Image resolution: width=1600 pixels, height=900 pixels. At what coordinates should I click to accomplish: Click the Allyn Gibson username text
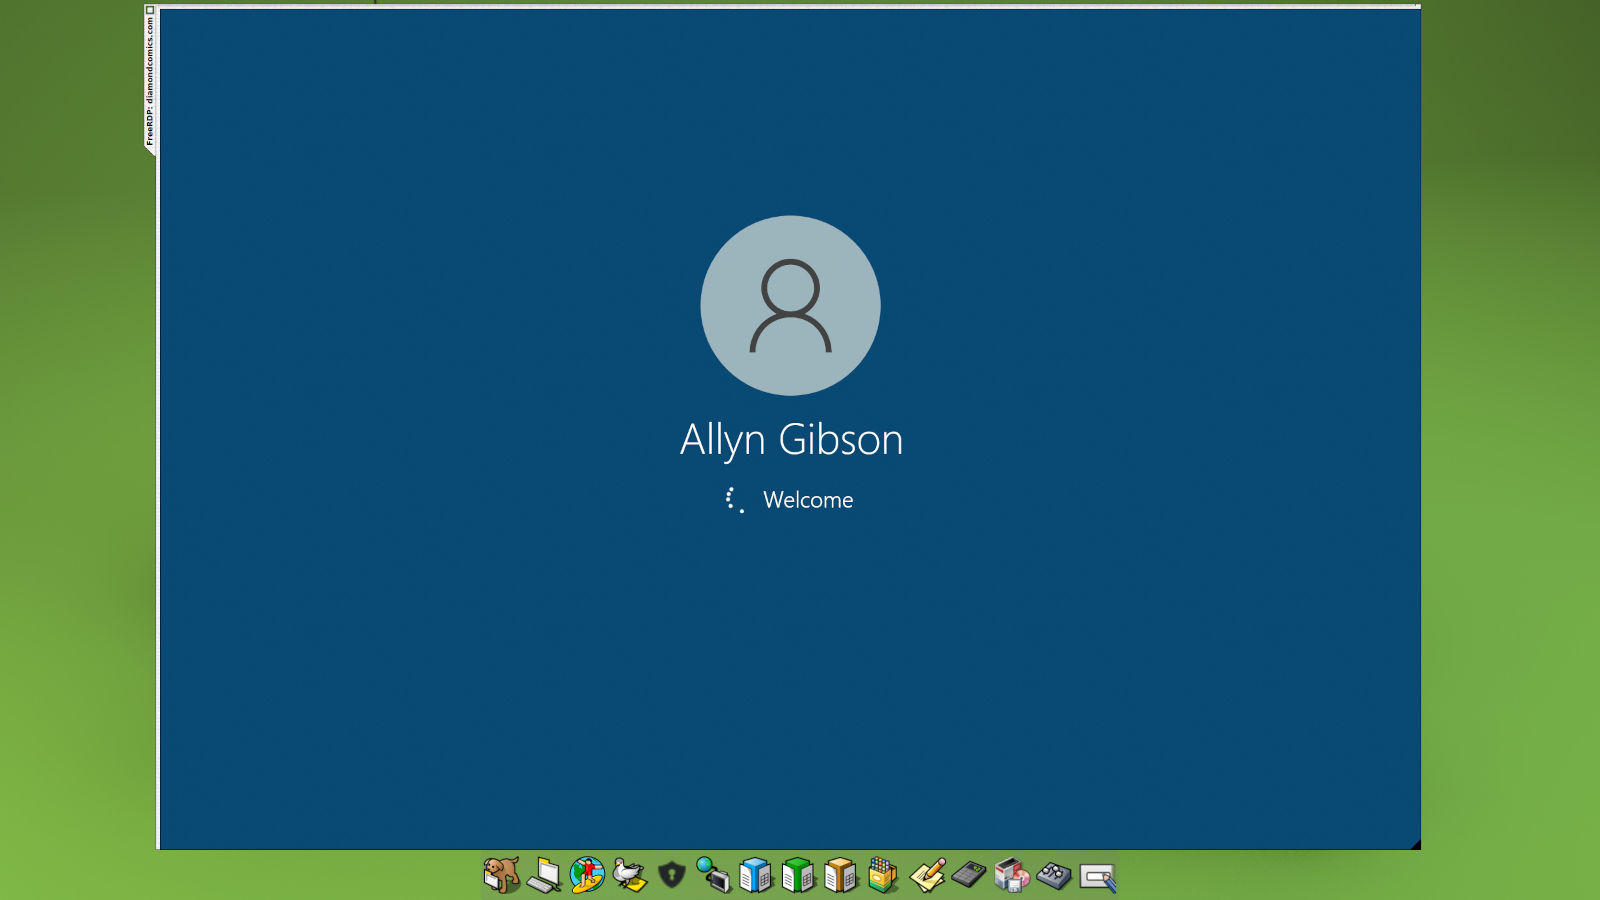click(791, 440)
